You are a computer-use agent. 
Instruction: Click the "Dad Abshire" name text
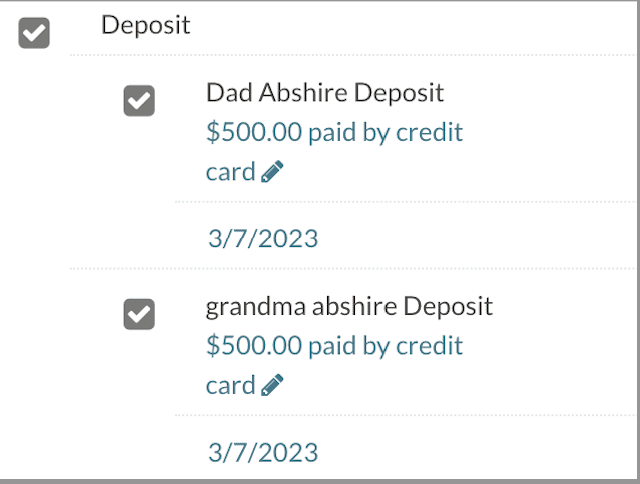[x=265, y=93]
